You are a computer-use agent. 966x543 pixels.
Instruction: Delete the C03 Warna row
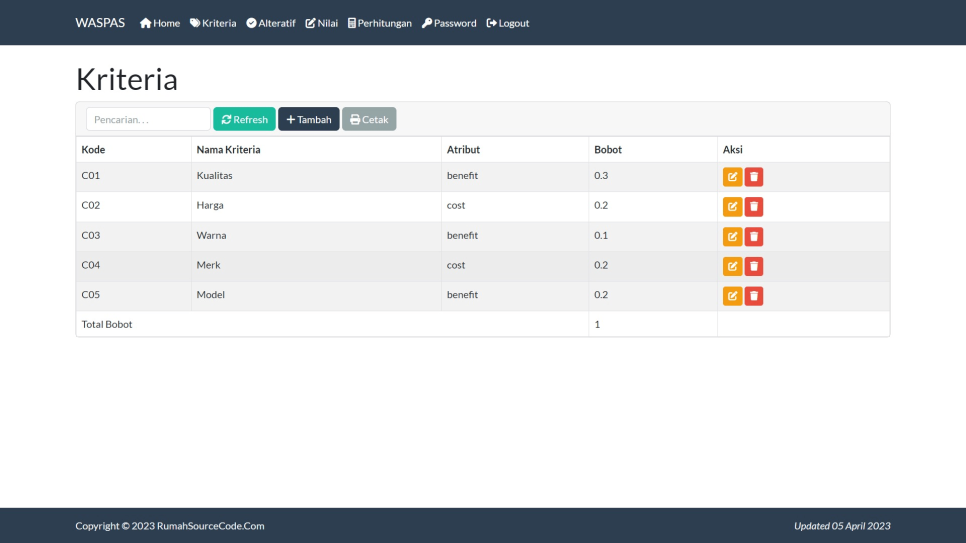[x=754, y=237]
